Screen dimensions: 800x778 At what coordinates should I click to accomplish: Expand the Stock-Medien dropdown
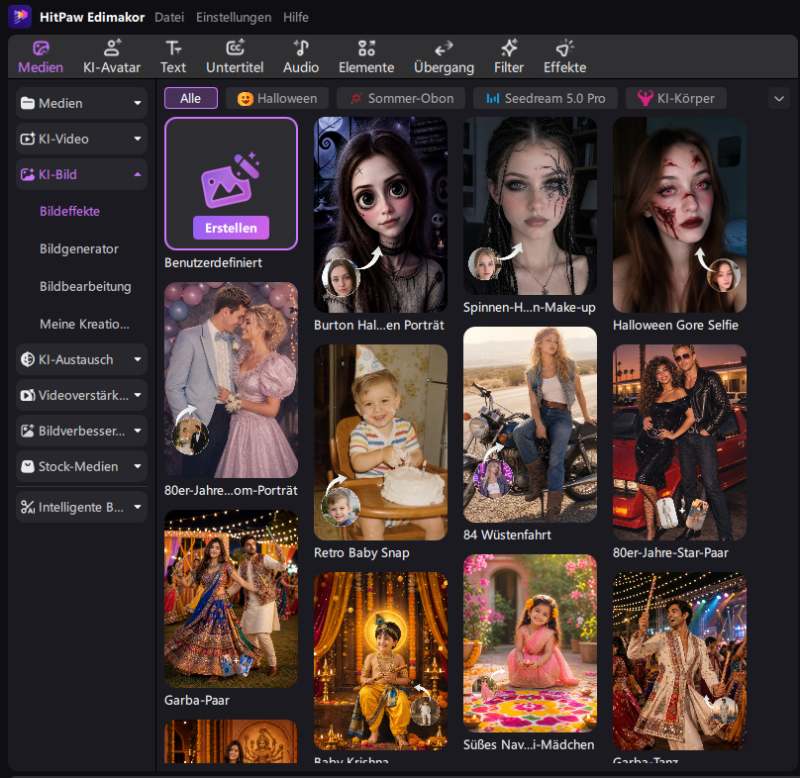pos(137,466)
